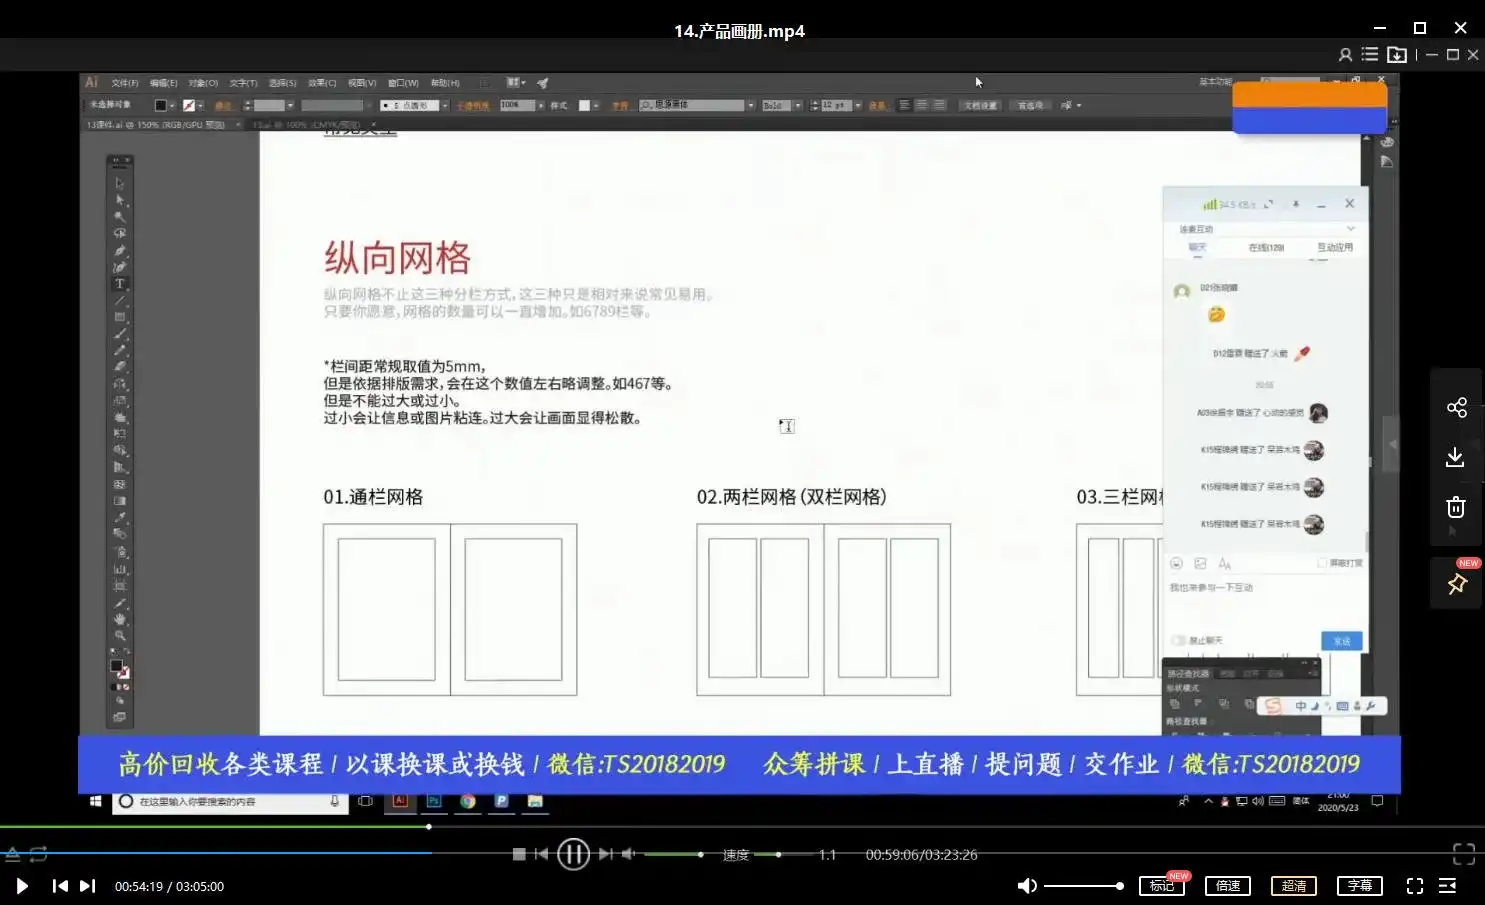
Task: Click the 文档设置 button
Action: (x=978, y=104)
